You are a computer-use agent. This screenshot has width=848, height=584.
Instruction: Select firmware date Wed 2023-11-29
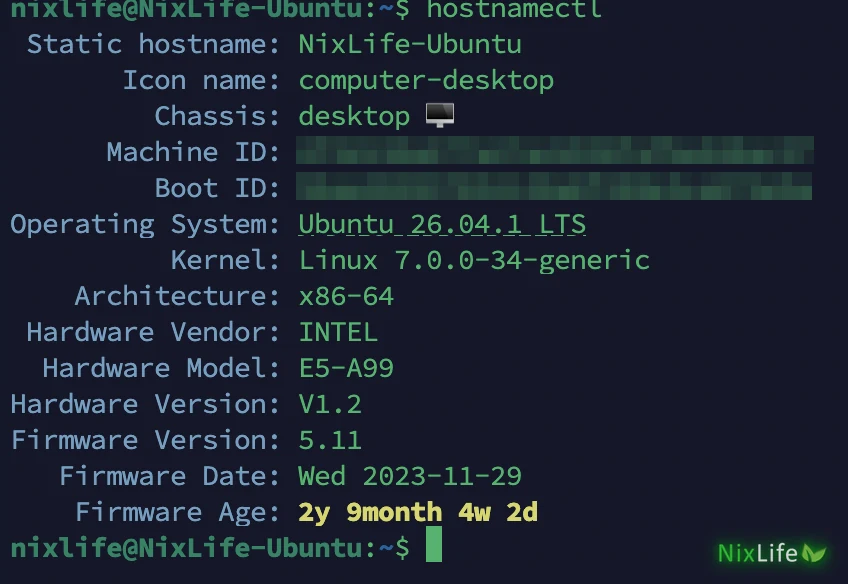tap(410, 476)
